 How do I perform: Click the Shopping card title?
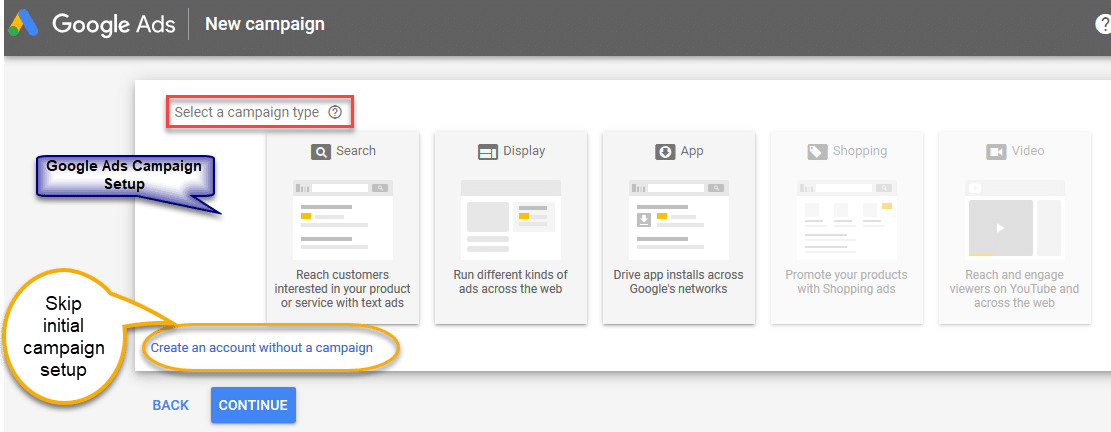[860, 152]
